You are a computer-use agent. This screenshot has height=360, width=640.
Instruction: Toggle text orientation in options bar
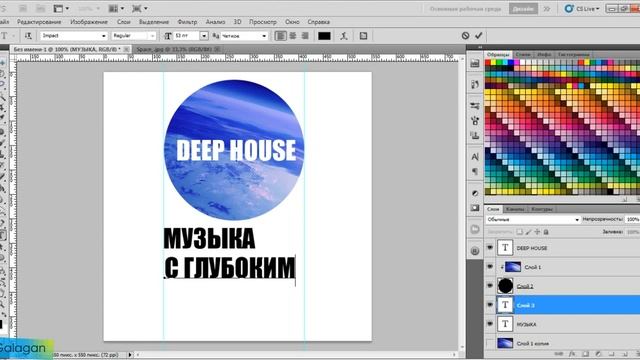[x=28, y=36]
